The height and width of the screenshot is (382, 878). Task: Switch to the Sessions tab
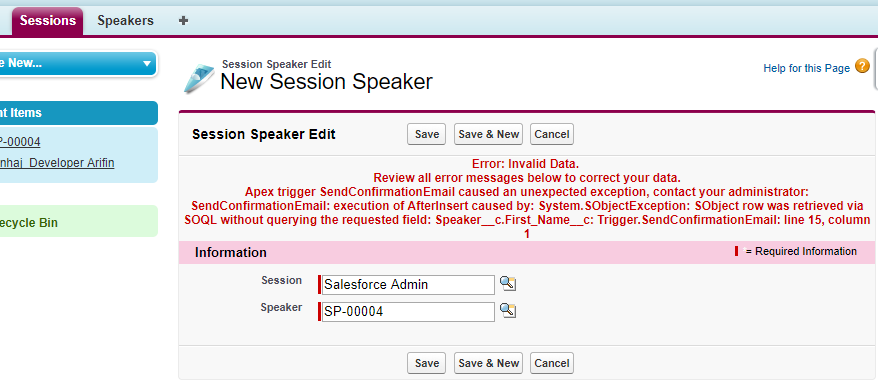(x=48, y=21)
